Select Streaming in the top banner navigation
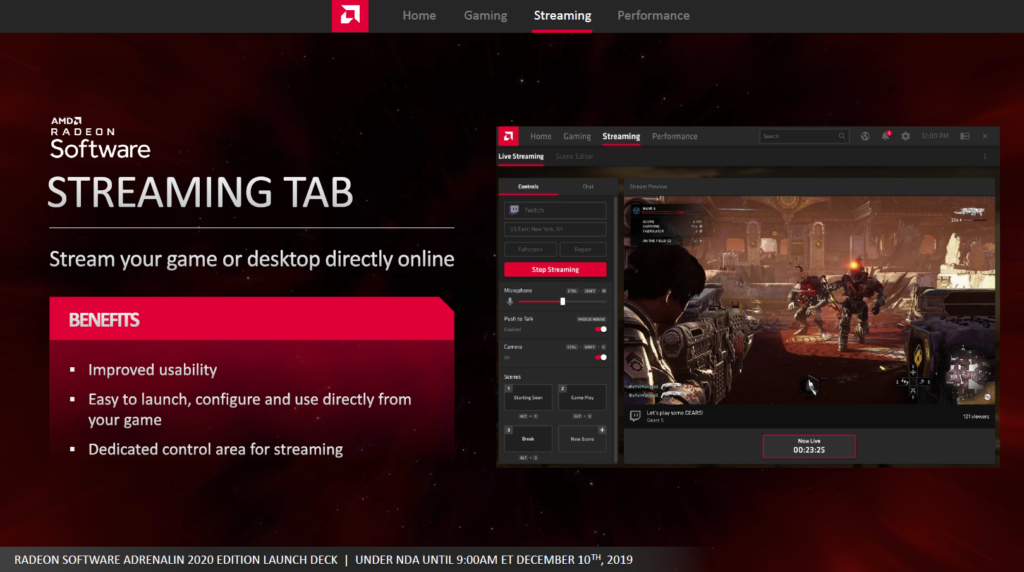This screenshot has height=572, width=1024. [562, 16]
